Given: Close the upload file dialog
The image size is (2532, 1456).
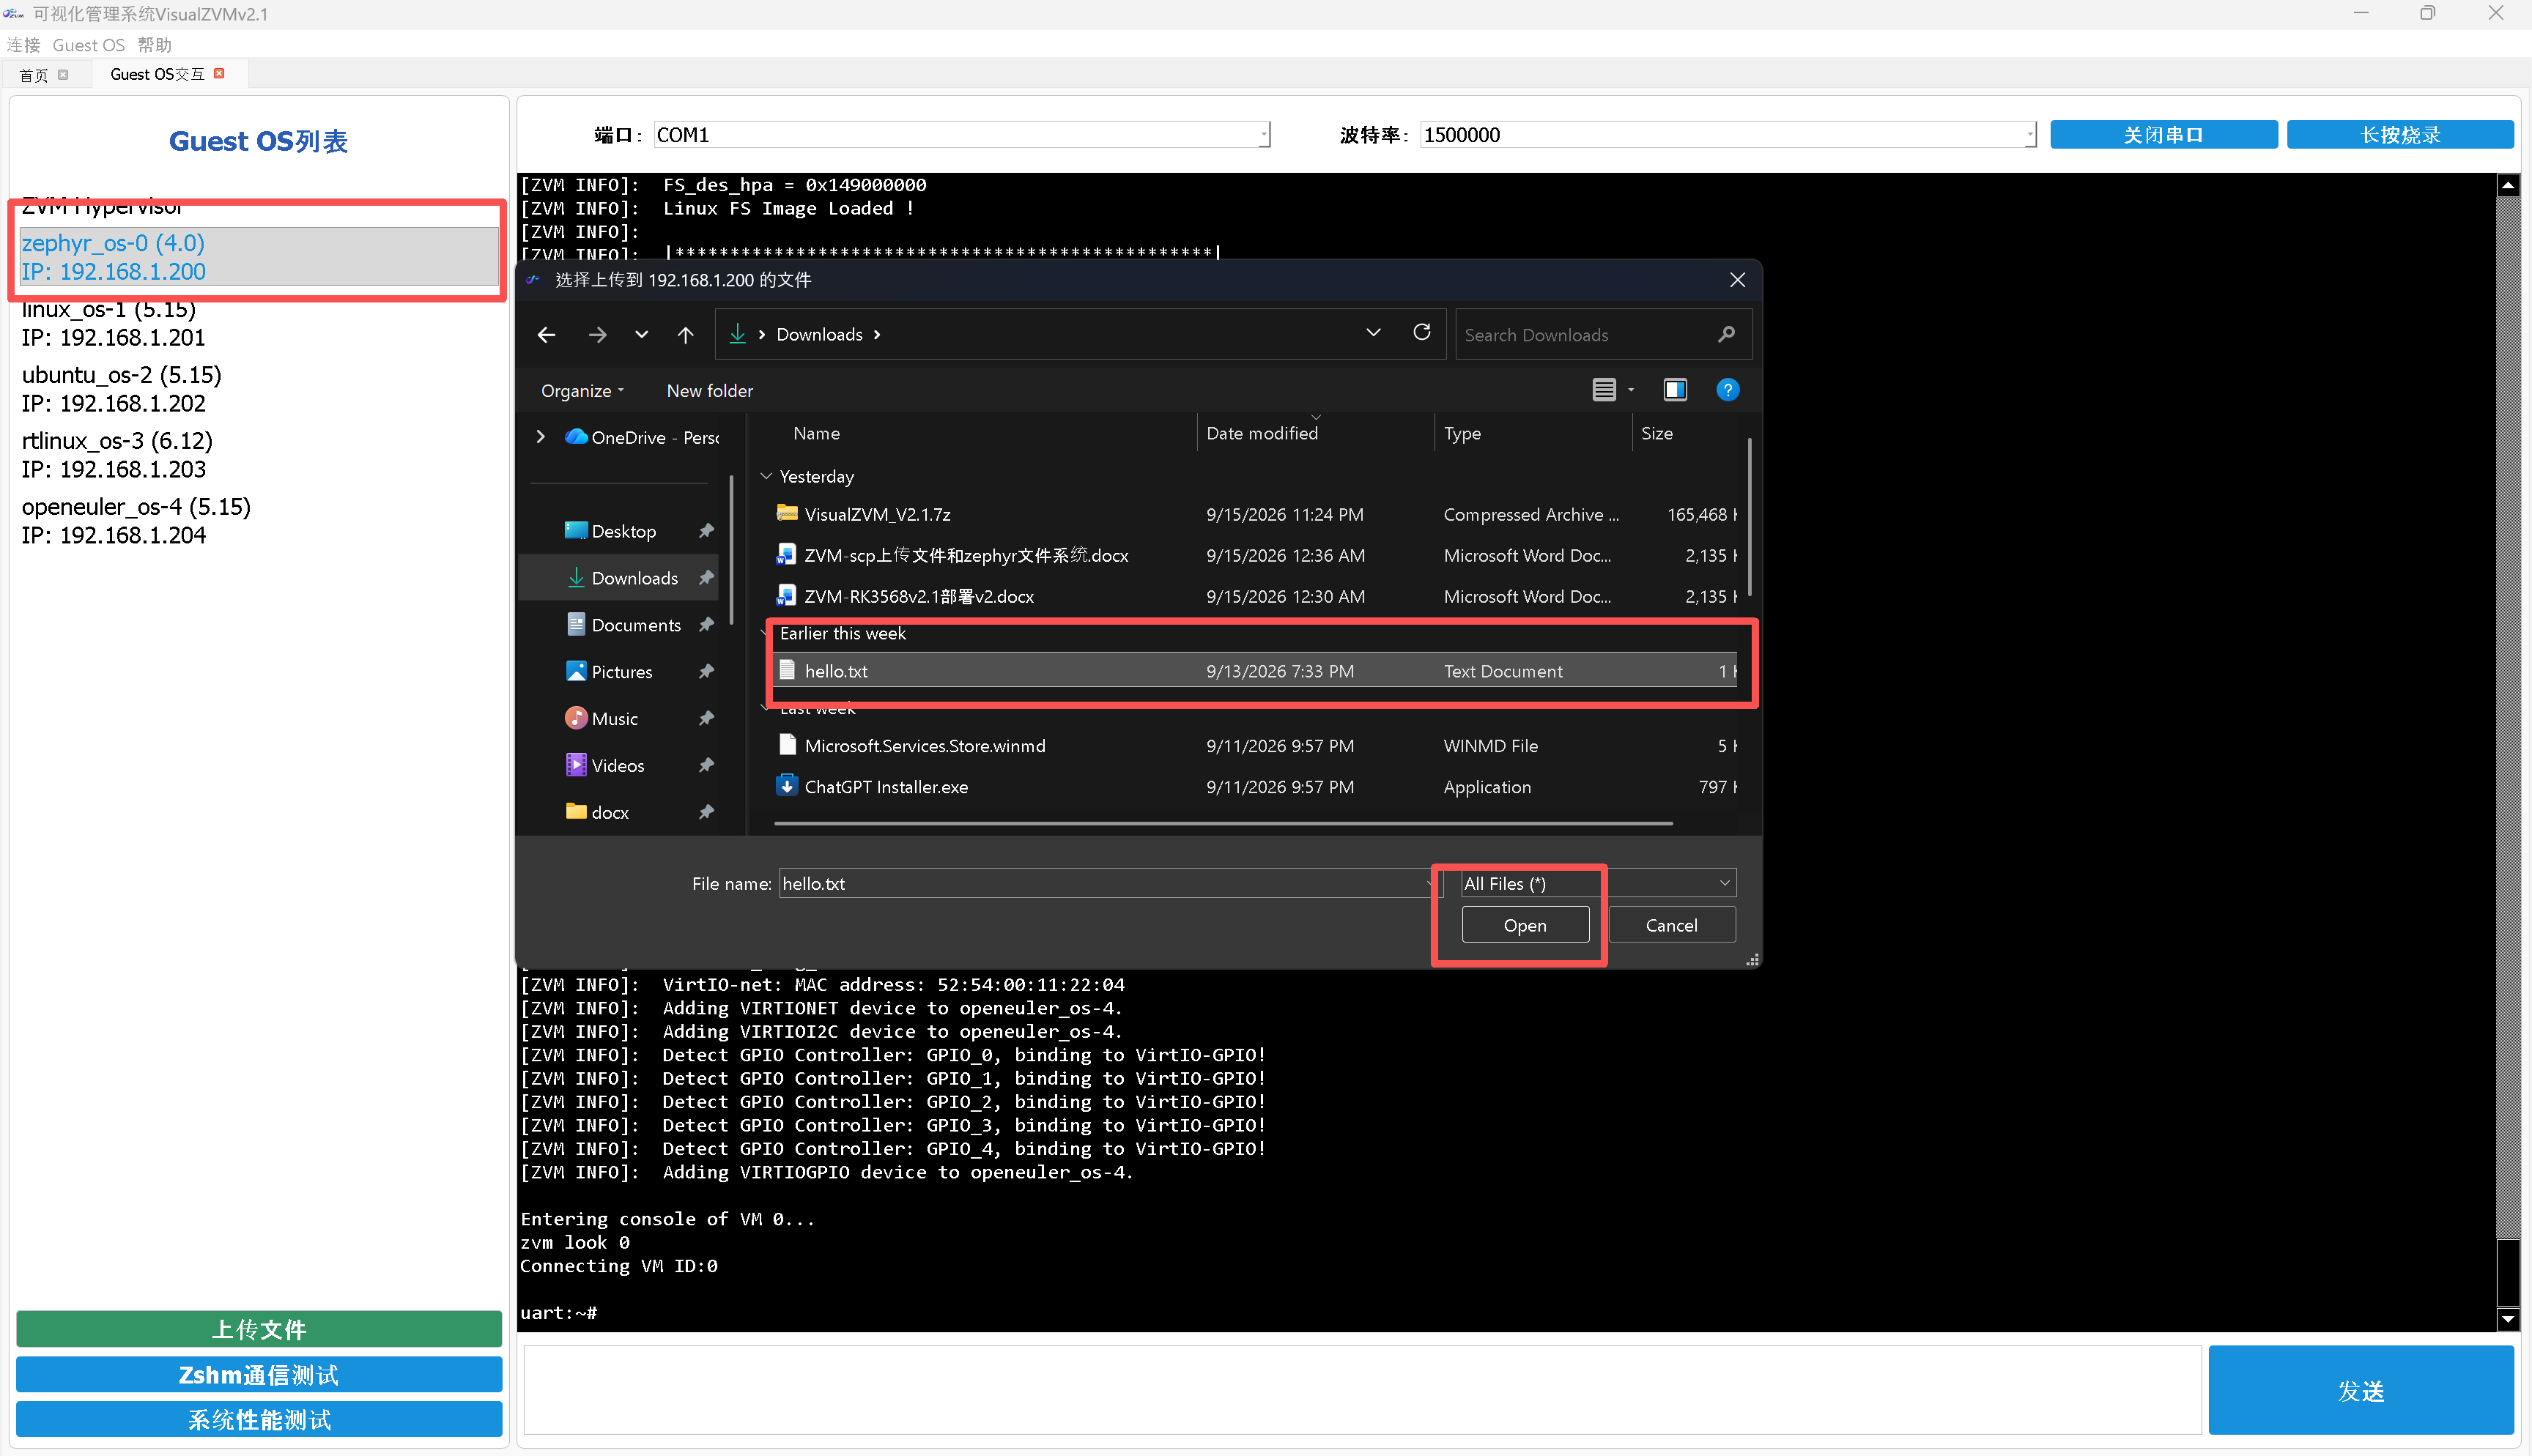Looking at the screenshot, I should (x=1737, y=280).
